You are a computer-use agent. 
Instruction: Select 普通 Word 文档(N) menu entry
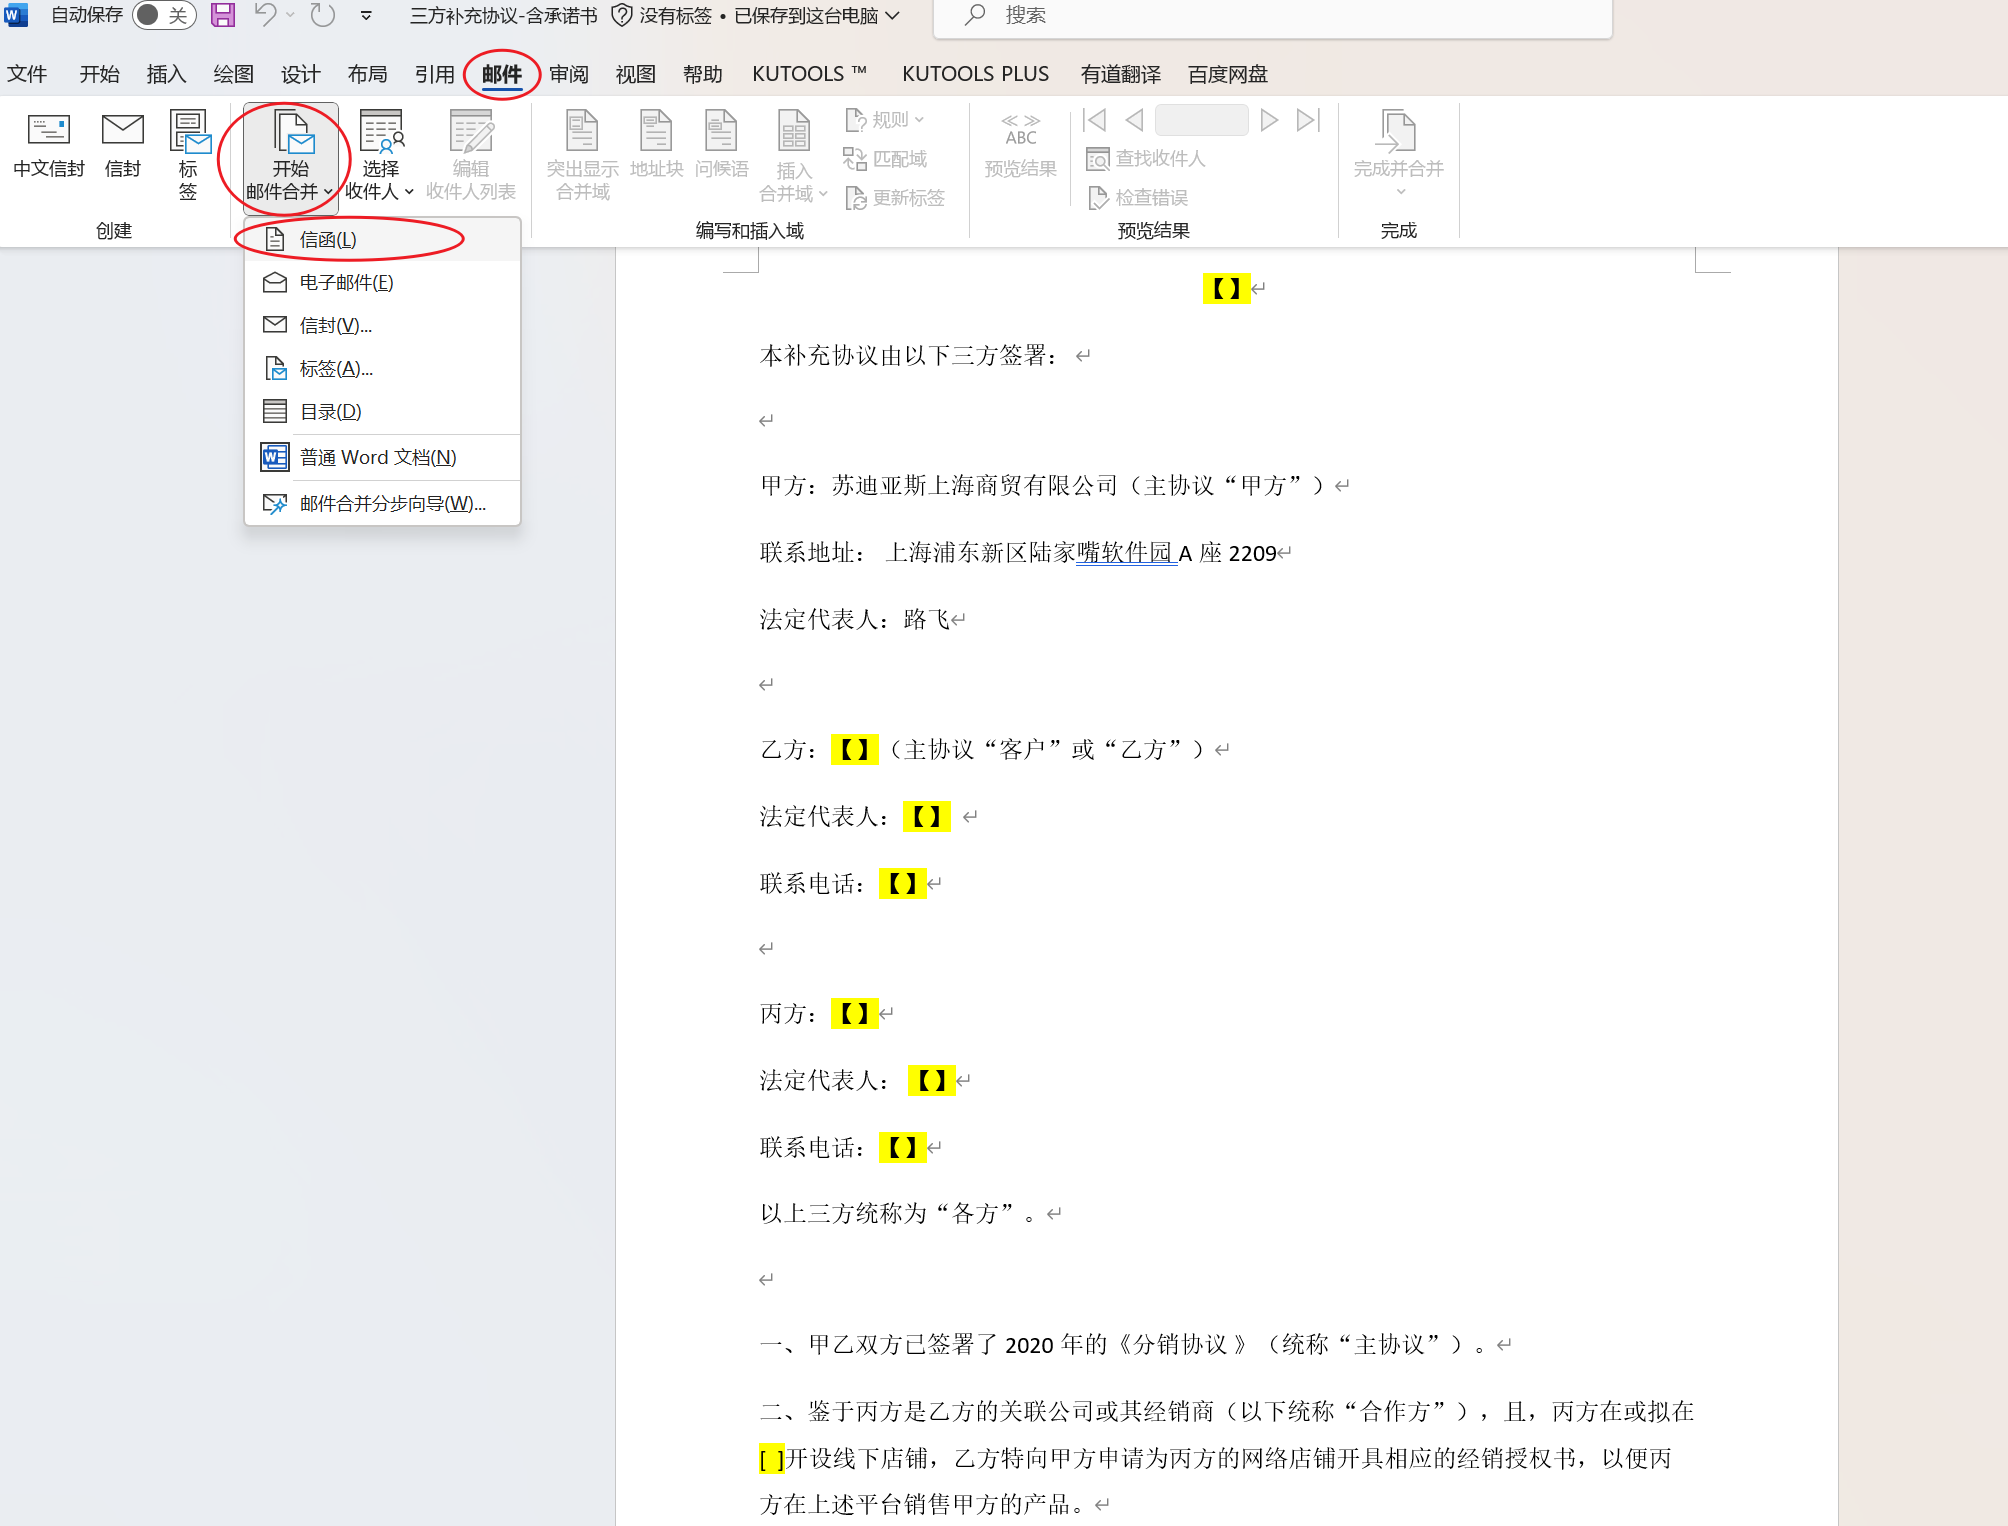click(382, 458)
